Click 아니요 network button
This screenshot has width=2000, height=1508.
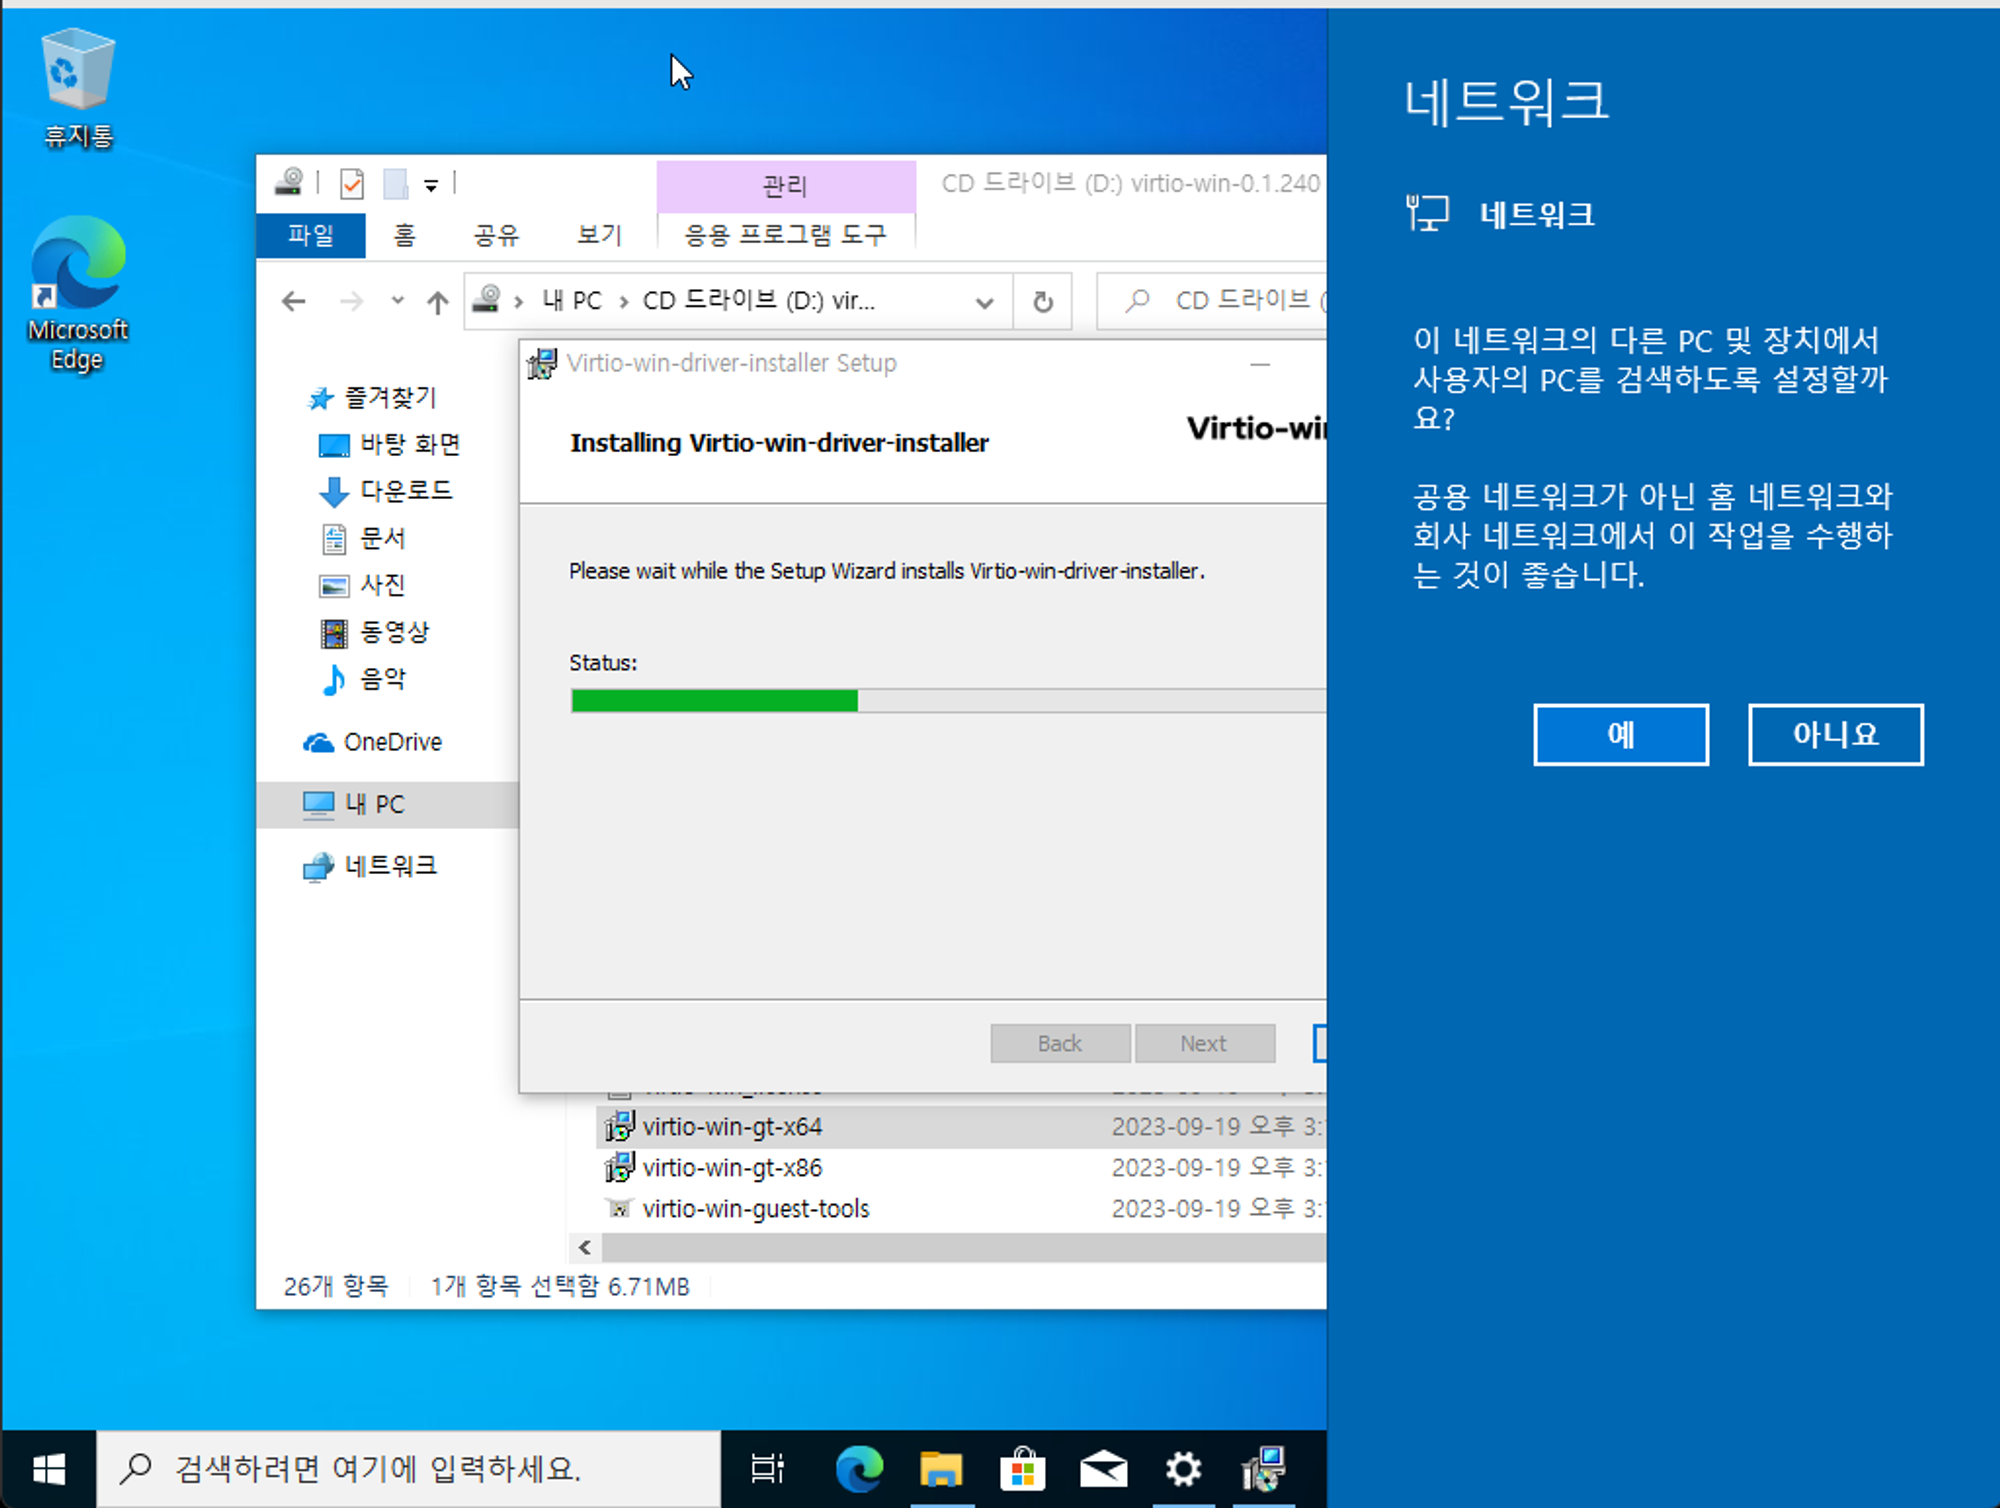[1834, 735]
